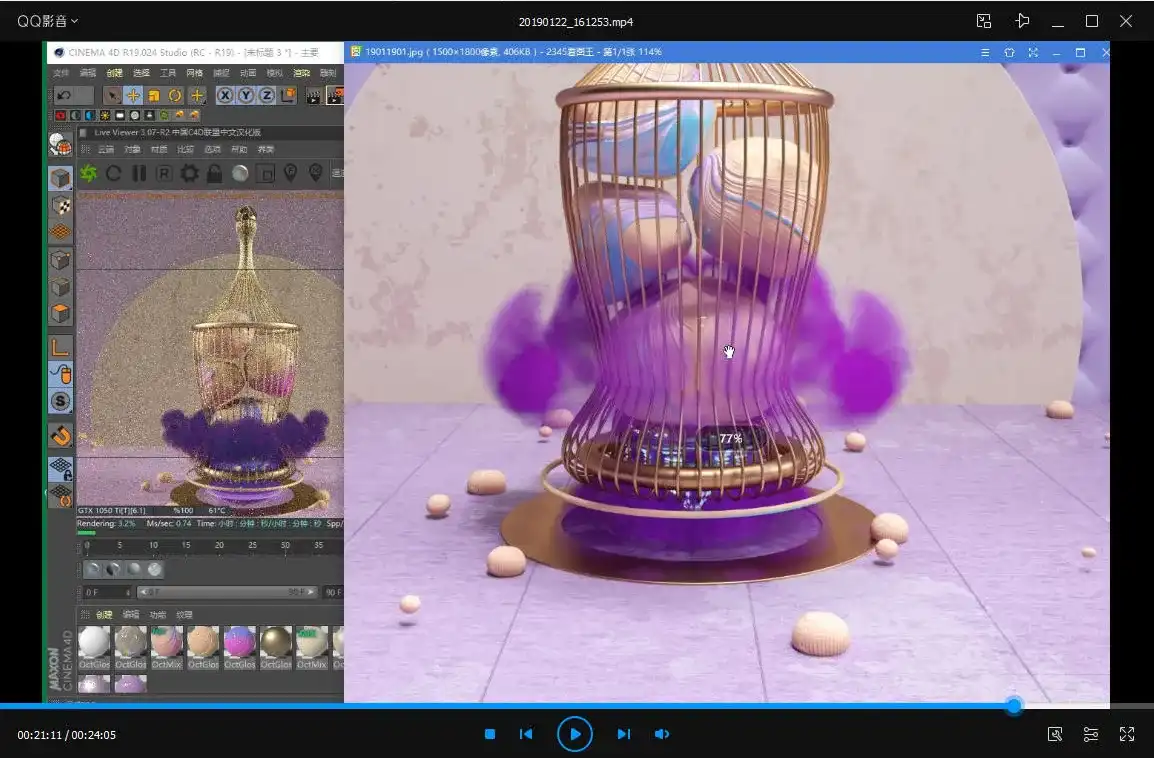1154x758 pixels.
Task: Open the 创建 menu in Cinema 4D
Action: (x=114, y=73)
